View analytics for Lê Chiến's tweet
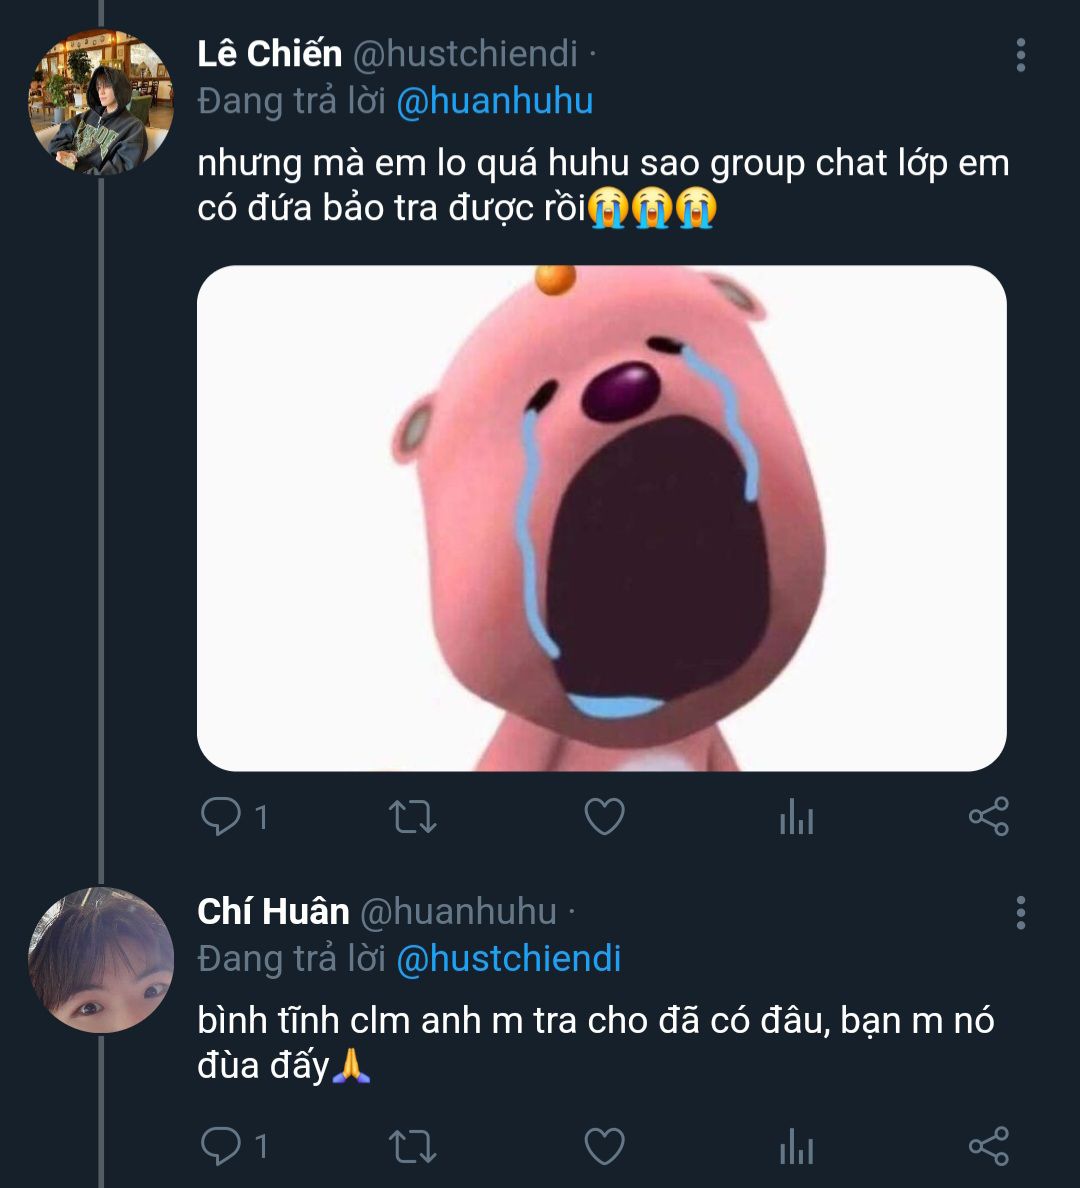1080x1188 pixels. pyautogui.click(x=796, y=819)
